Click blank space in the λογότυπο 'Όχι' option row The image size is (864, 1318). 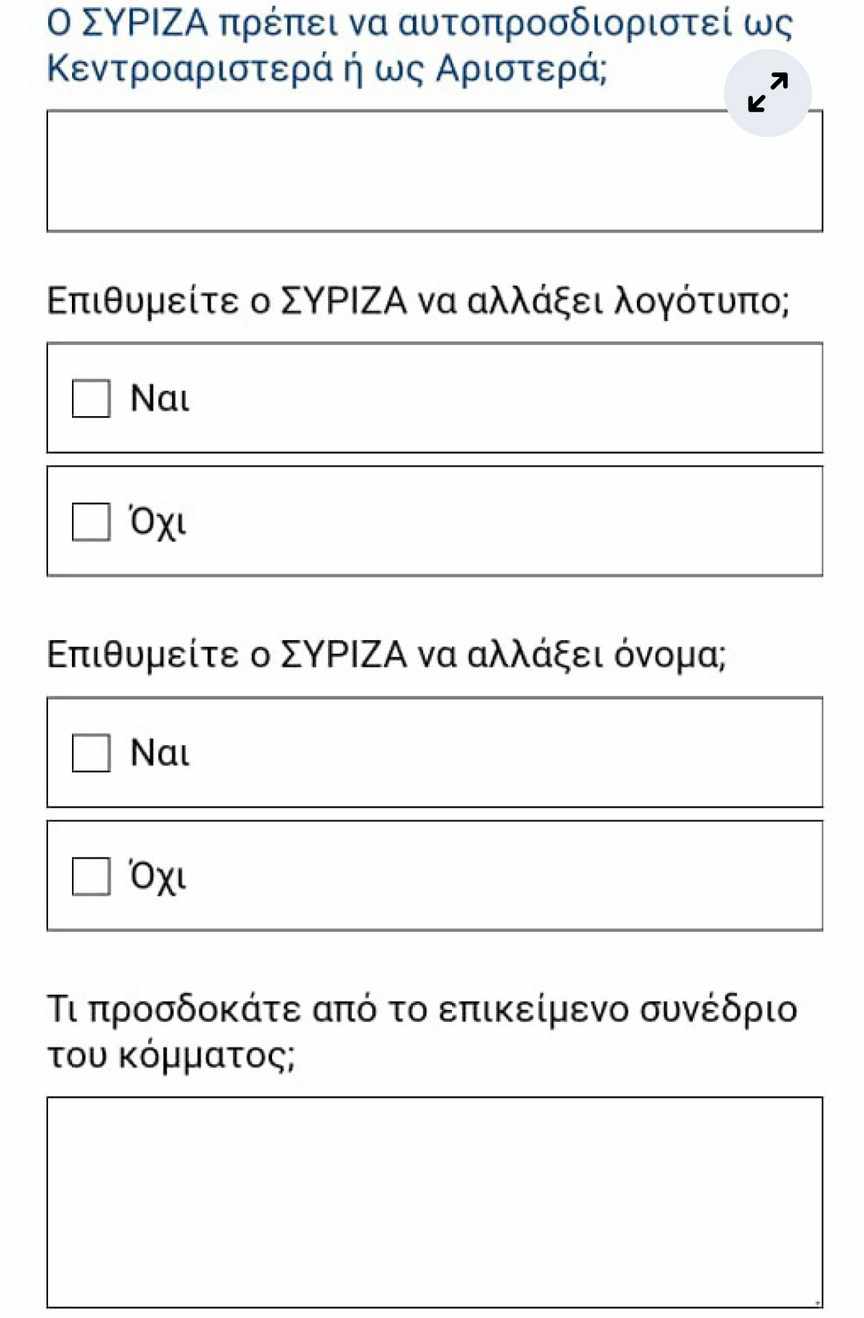[x=500, y=522]
